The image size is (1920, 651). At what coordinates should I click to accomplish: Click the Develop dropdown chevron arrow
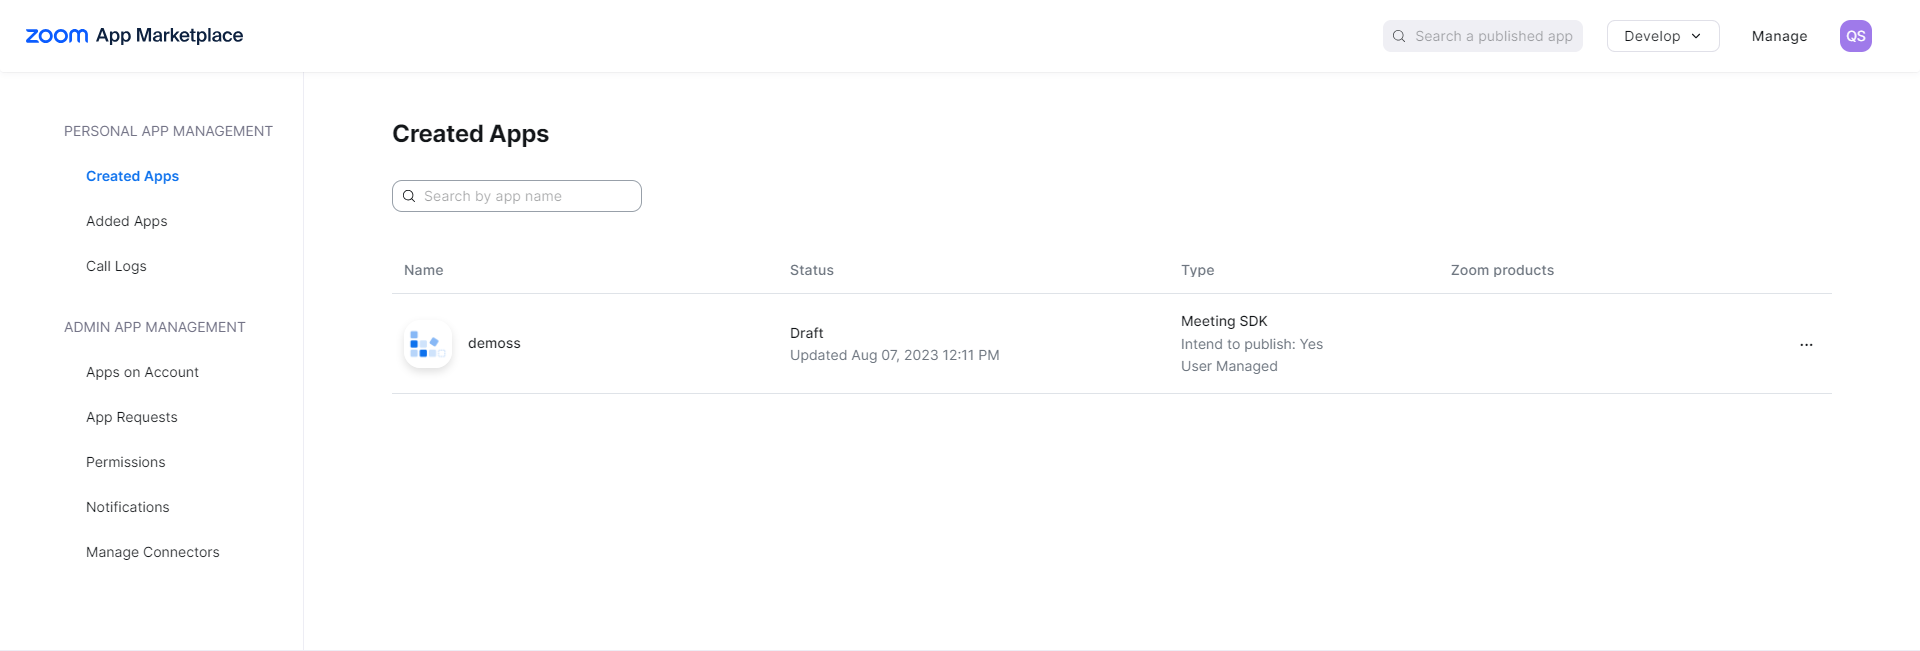tap(1696, 36)
